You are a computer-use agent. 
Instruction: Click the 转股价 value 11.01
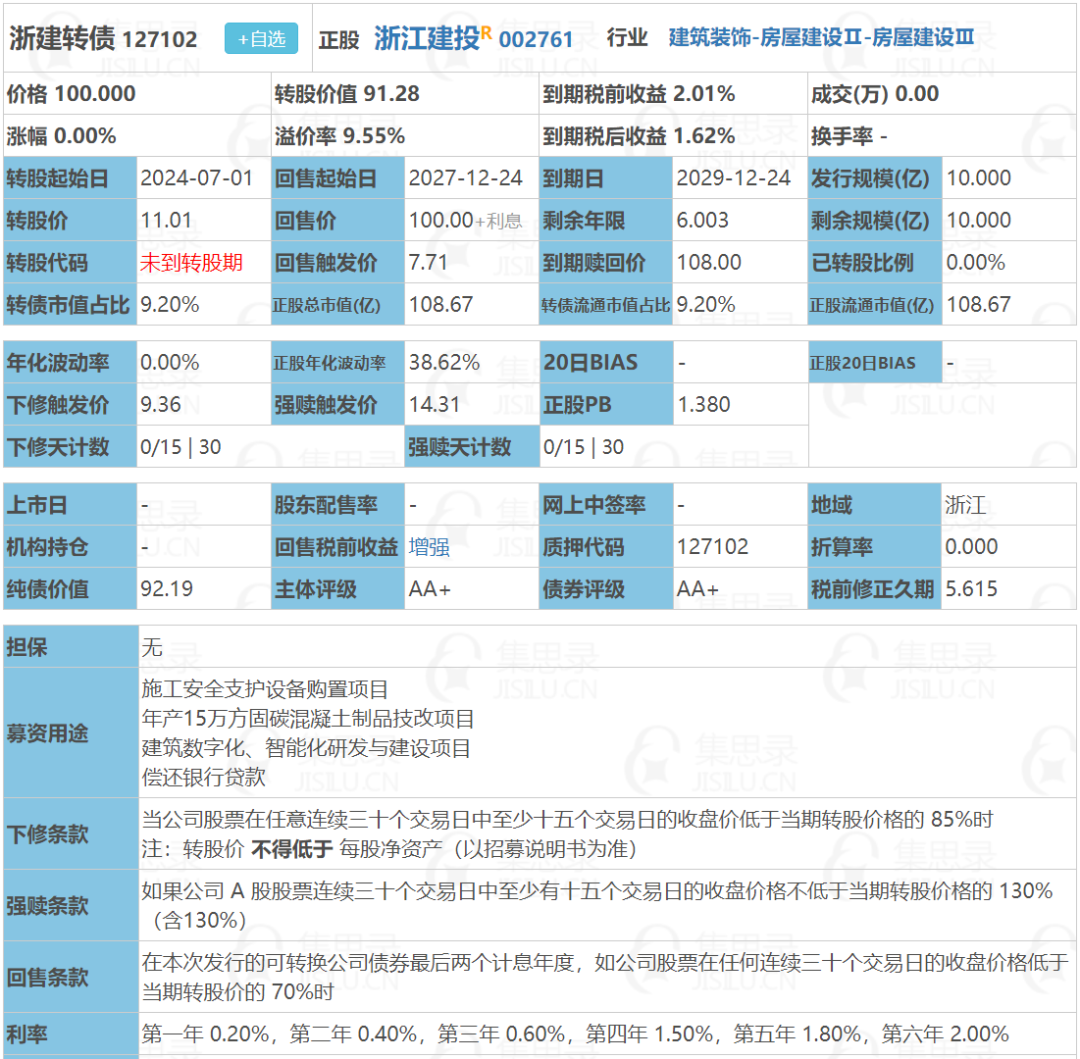(166, 220)
